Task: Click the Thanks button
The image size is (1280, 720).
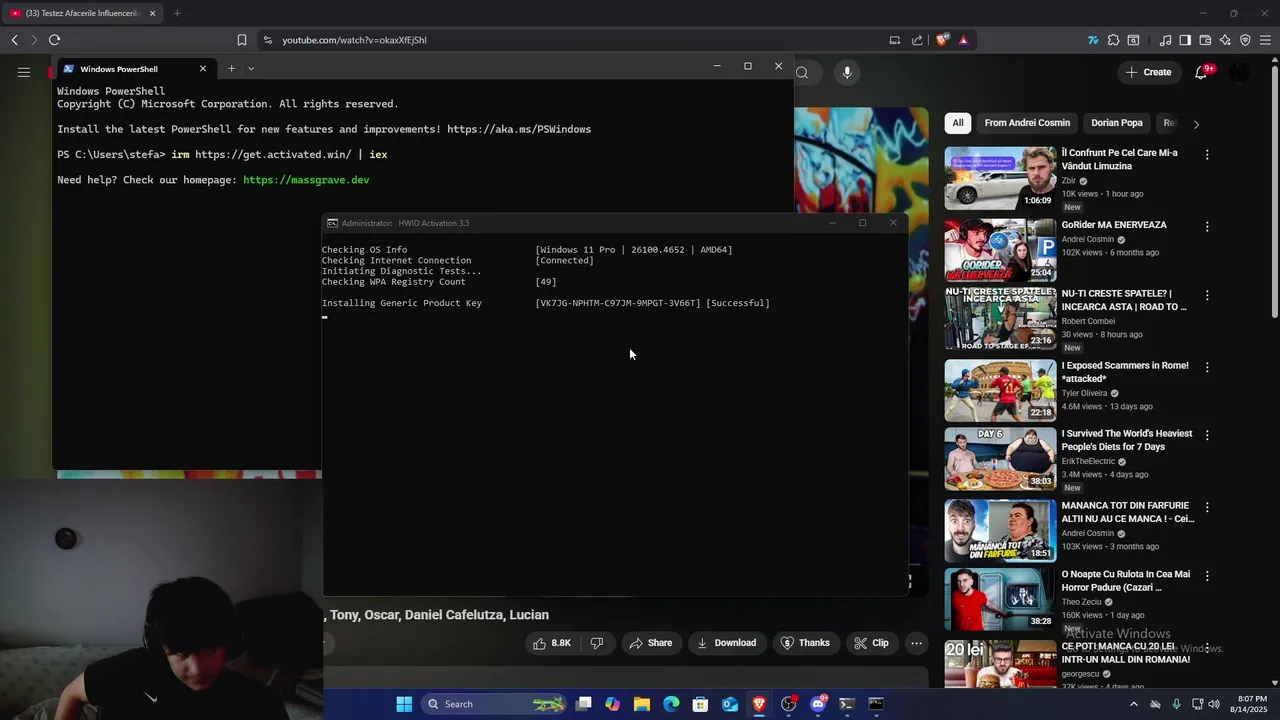Action: [x=805, y=643]
